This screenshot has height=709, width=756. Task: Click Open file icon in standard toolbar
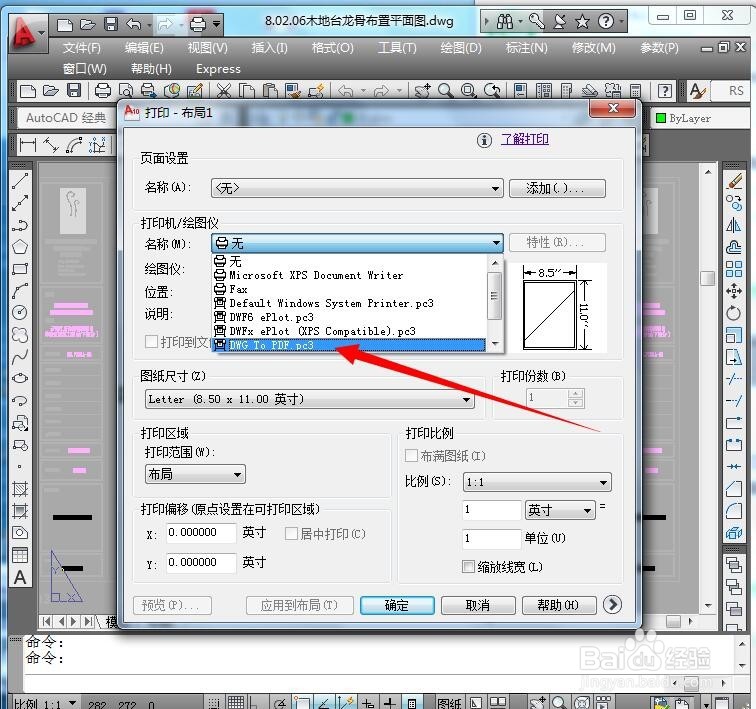(51, 90)
